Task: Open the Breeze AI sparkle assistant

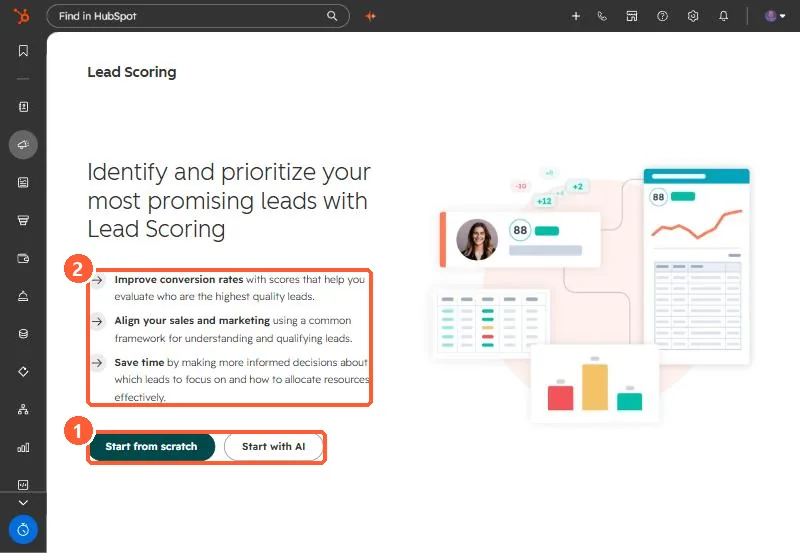Action: [x=370, y=16]
